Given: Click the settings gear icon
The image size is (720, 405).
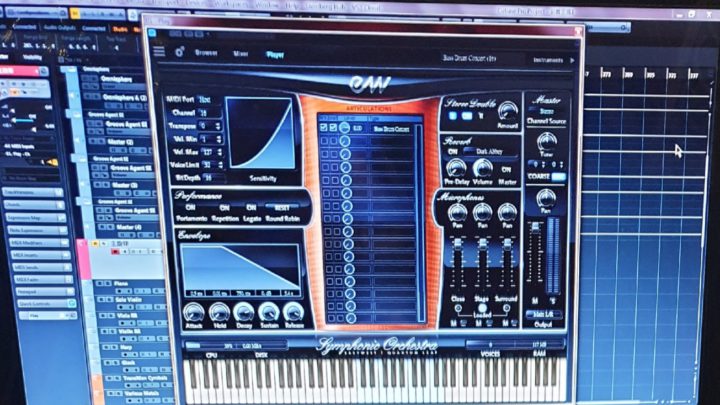Looking at the screenshot, I should [180, 52].
